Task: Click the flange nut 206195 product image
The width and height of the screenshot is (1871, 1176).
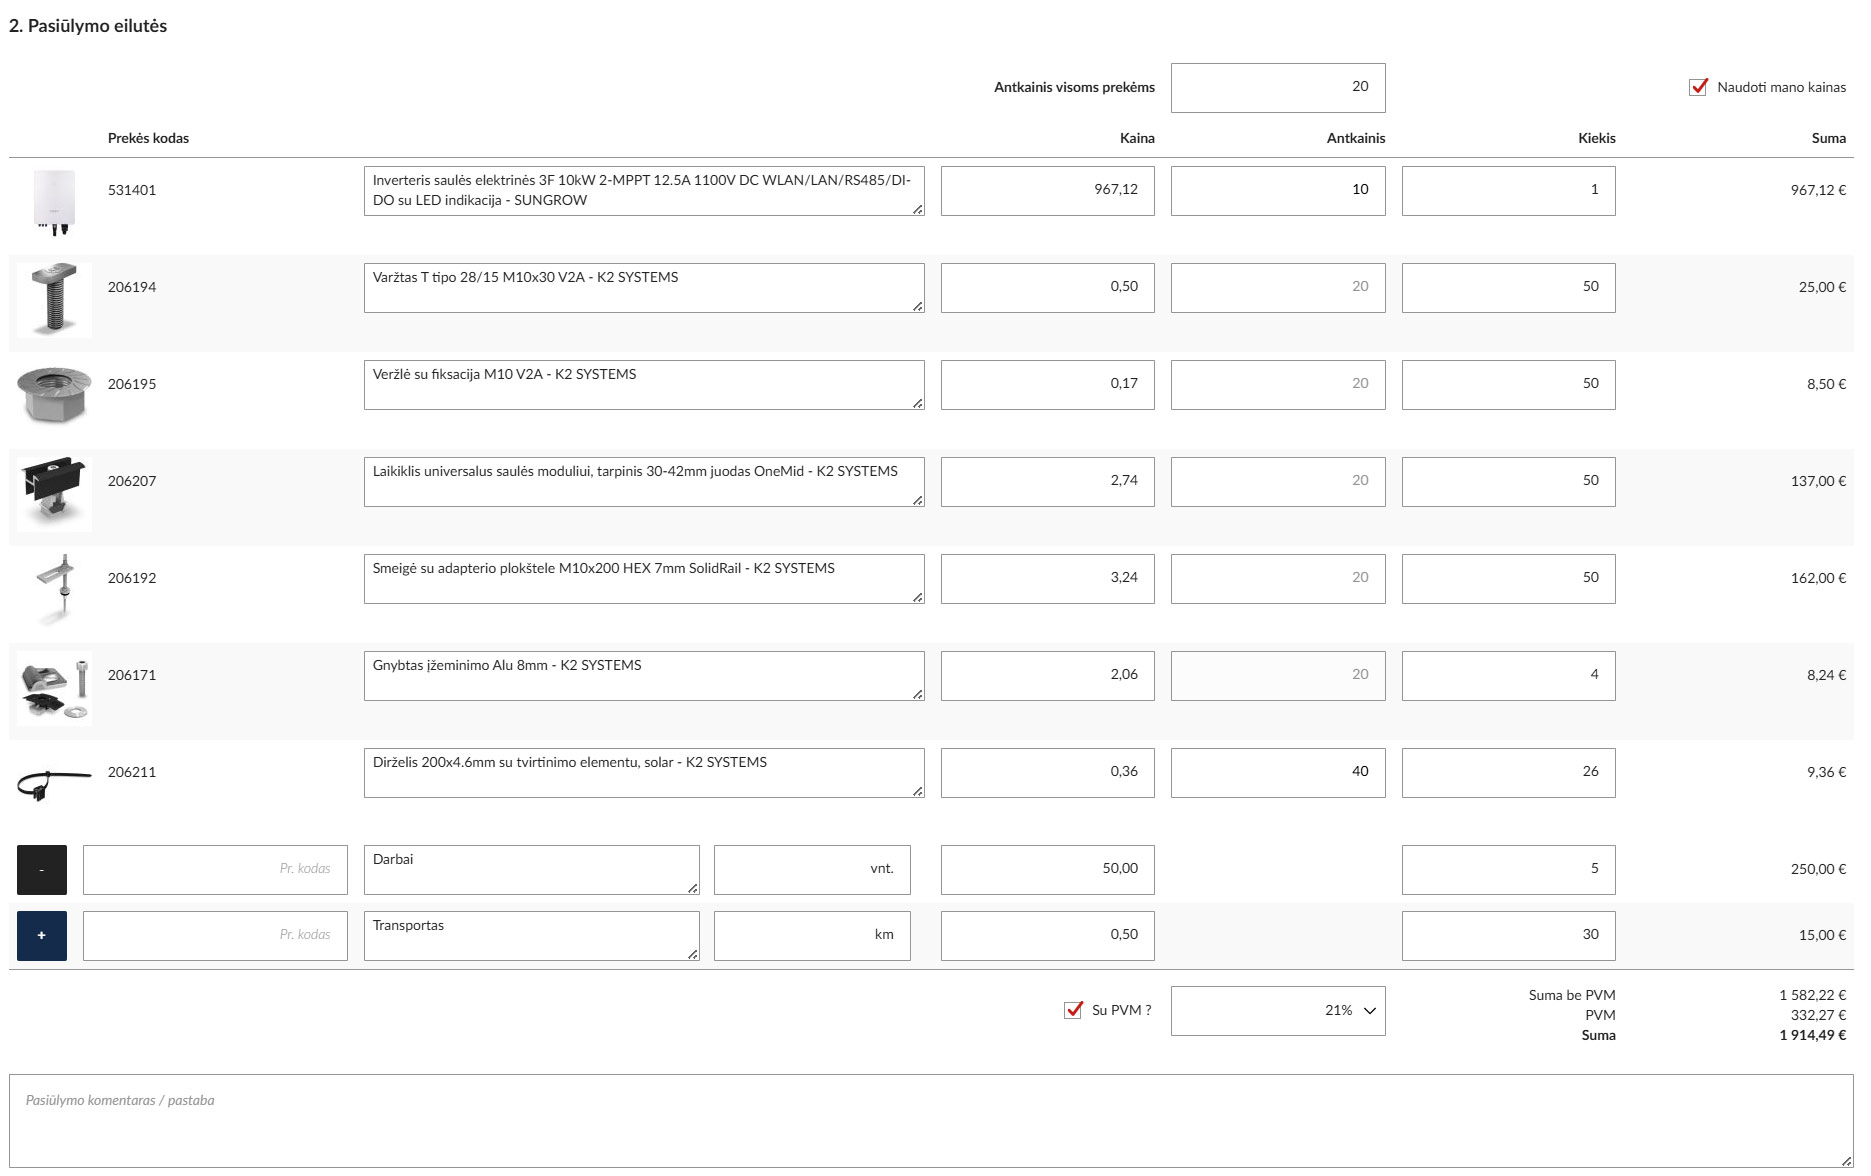Action: [54, 394]
